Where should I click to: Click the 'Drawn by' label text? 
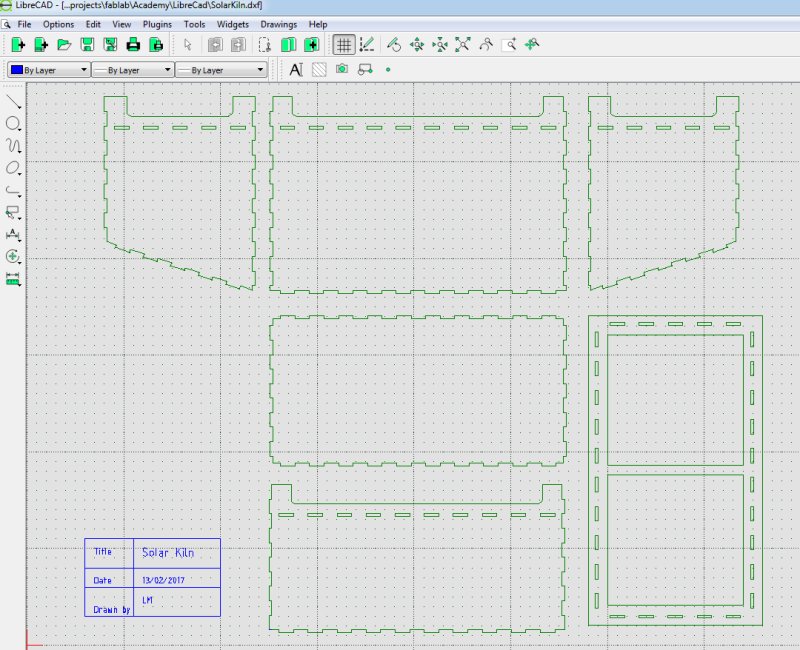pos(112,609)
